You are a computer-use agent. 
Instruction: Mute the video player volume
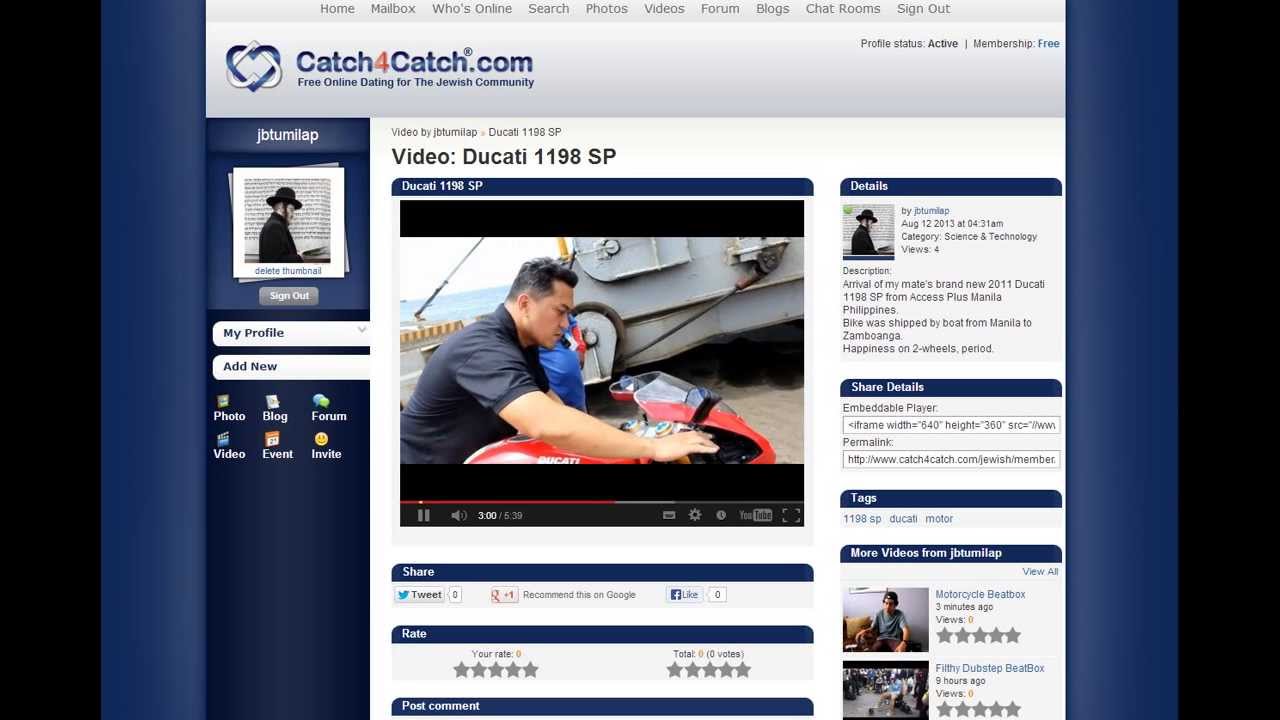point(458,516)
